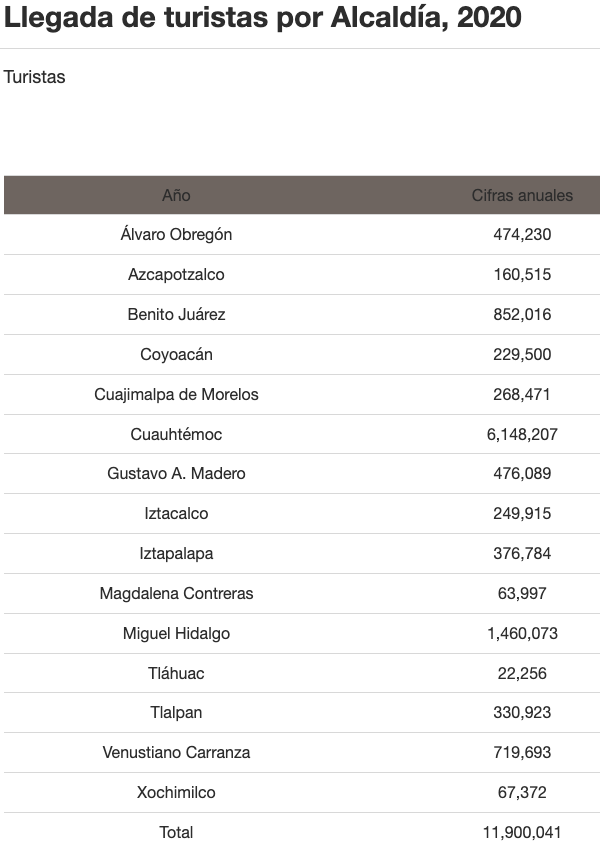This screenshot has height=851, width=600.
Task: Select the Cuajimalpa de Morelos cell
Action: click(x=176, y=394)
